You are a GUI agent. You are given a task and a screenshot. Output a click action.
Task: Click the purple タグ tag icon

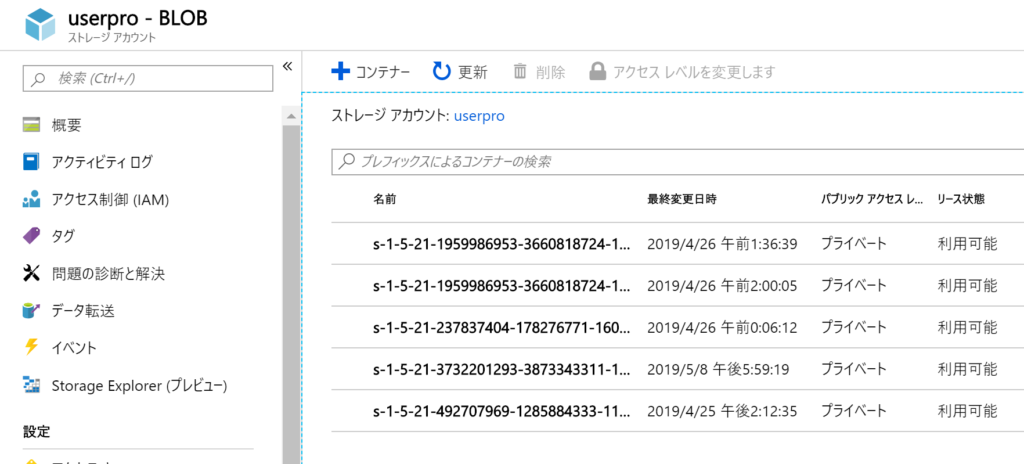31,235
